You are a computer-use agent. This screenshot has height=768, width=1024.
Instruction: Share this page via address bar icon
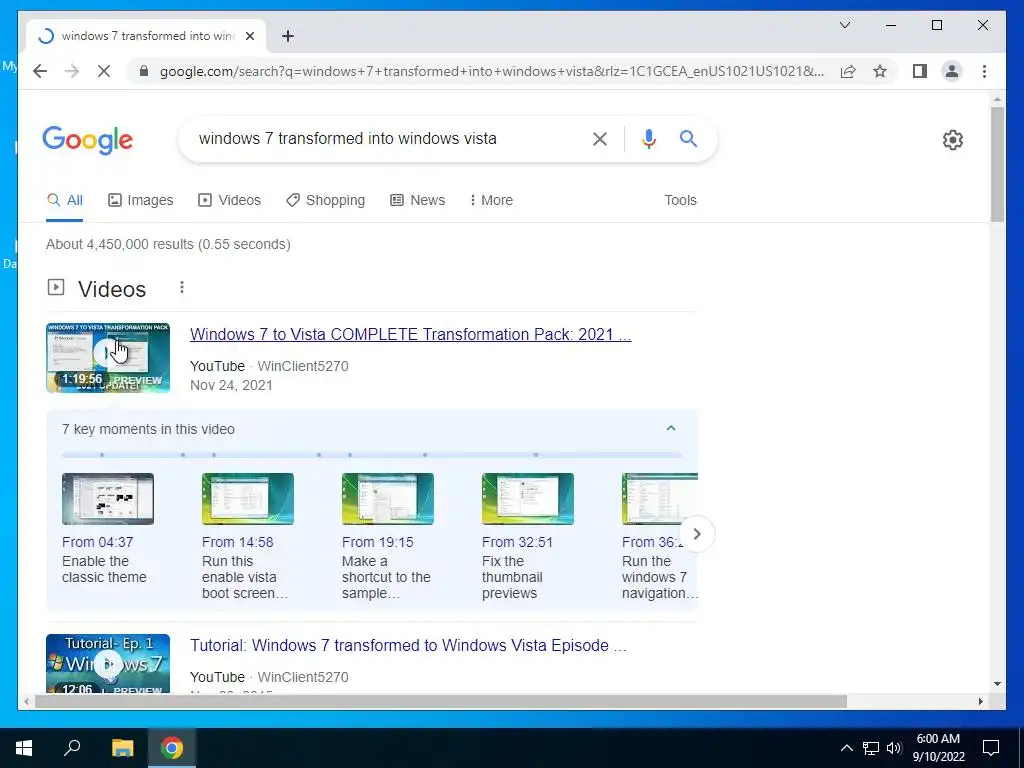[x=848, y=71]
